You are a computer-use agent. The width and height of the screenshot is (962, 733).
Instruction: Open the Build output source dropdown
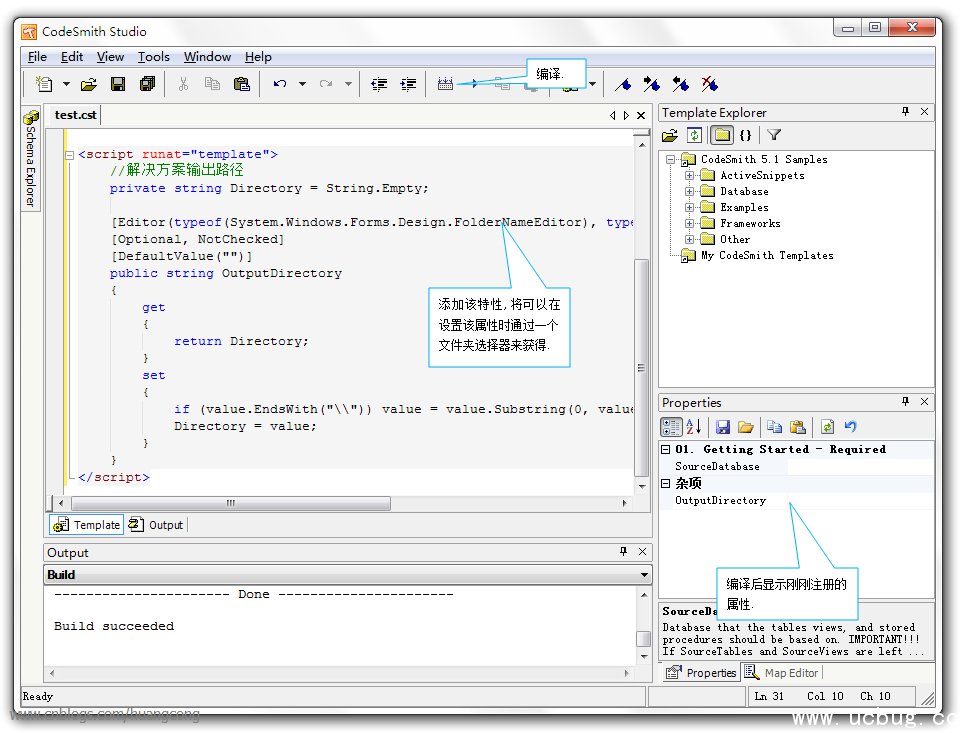[x=644, y=575]
